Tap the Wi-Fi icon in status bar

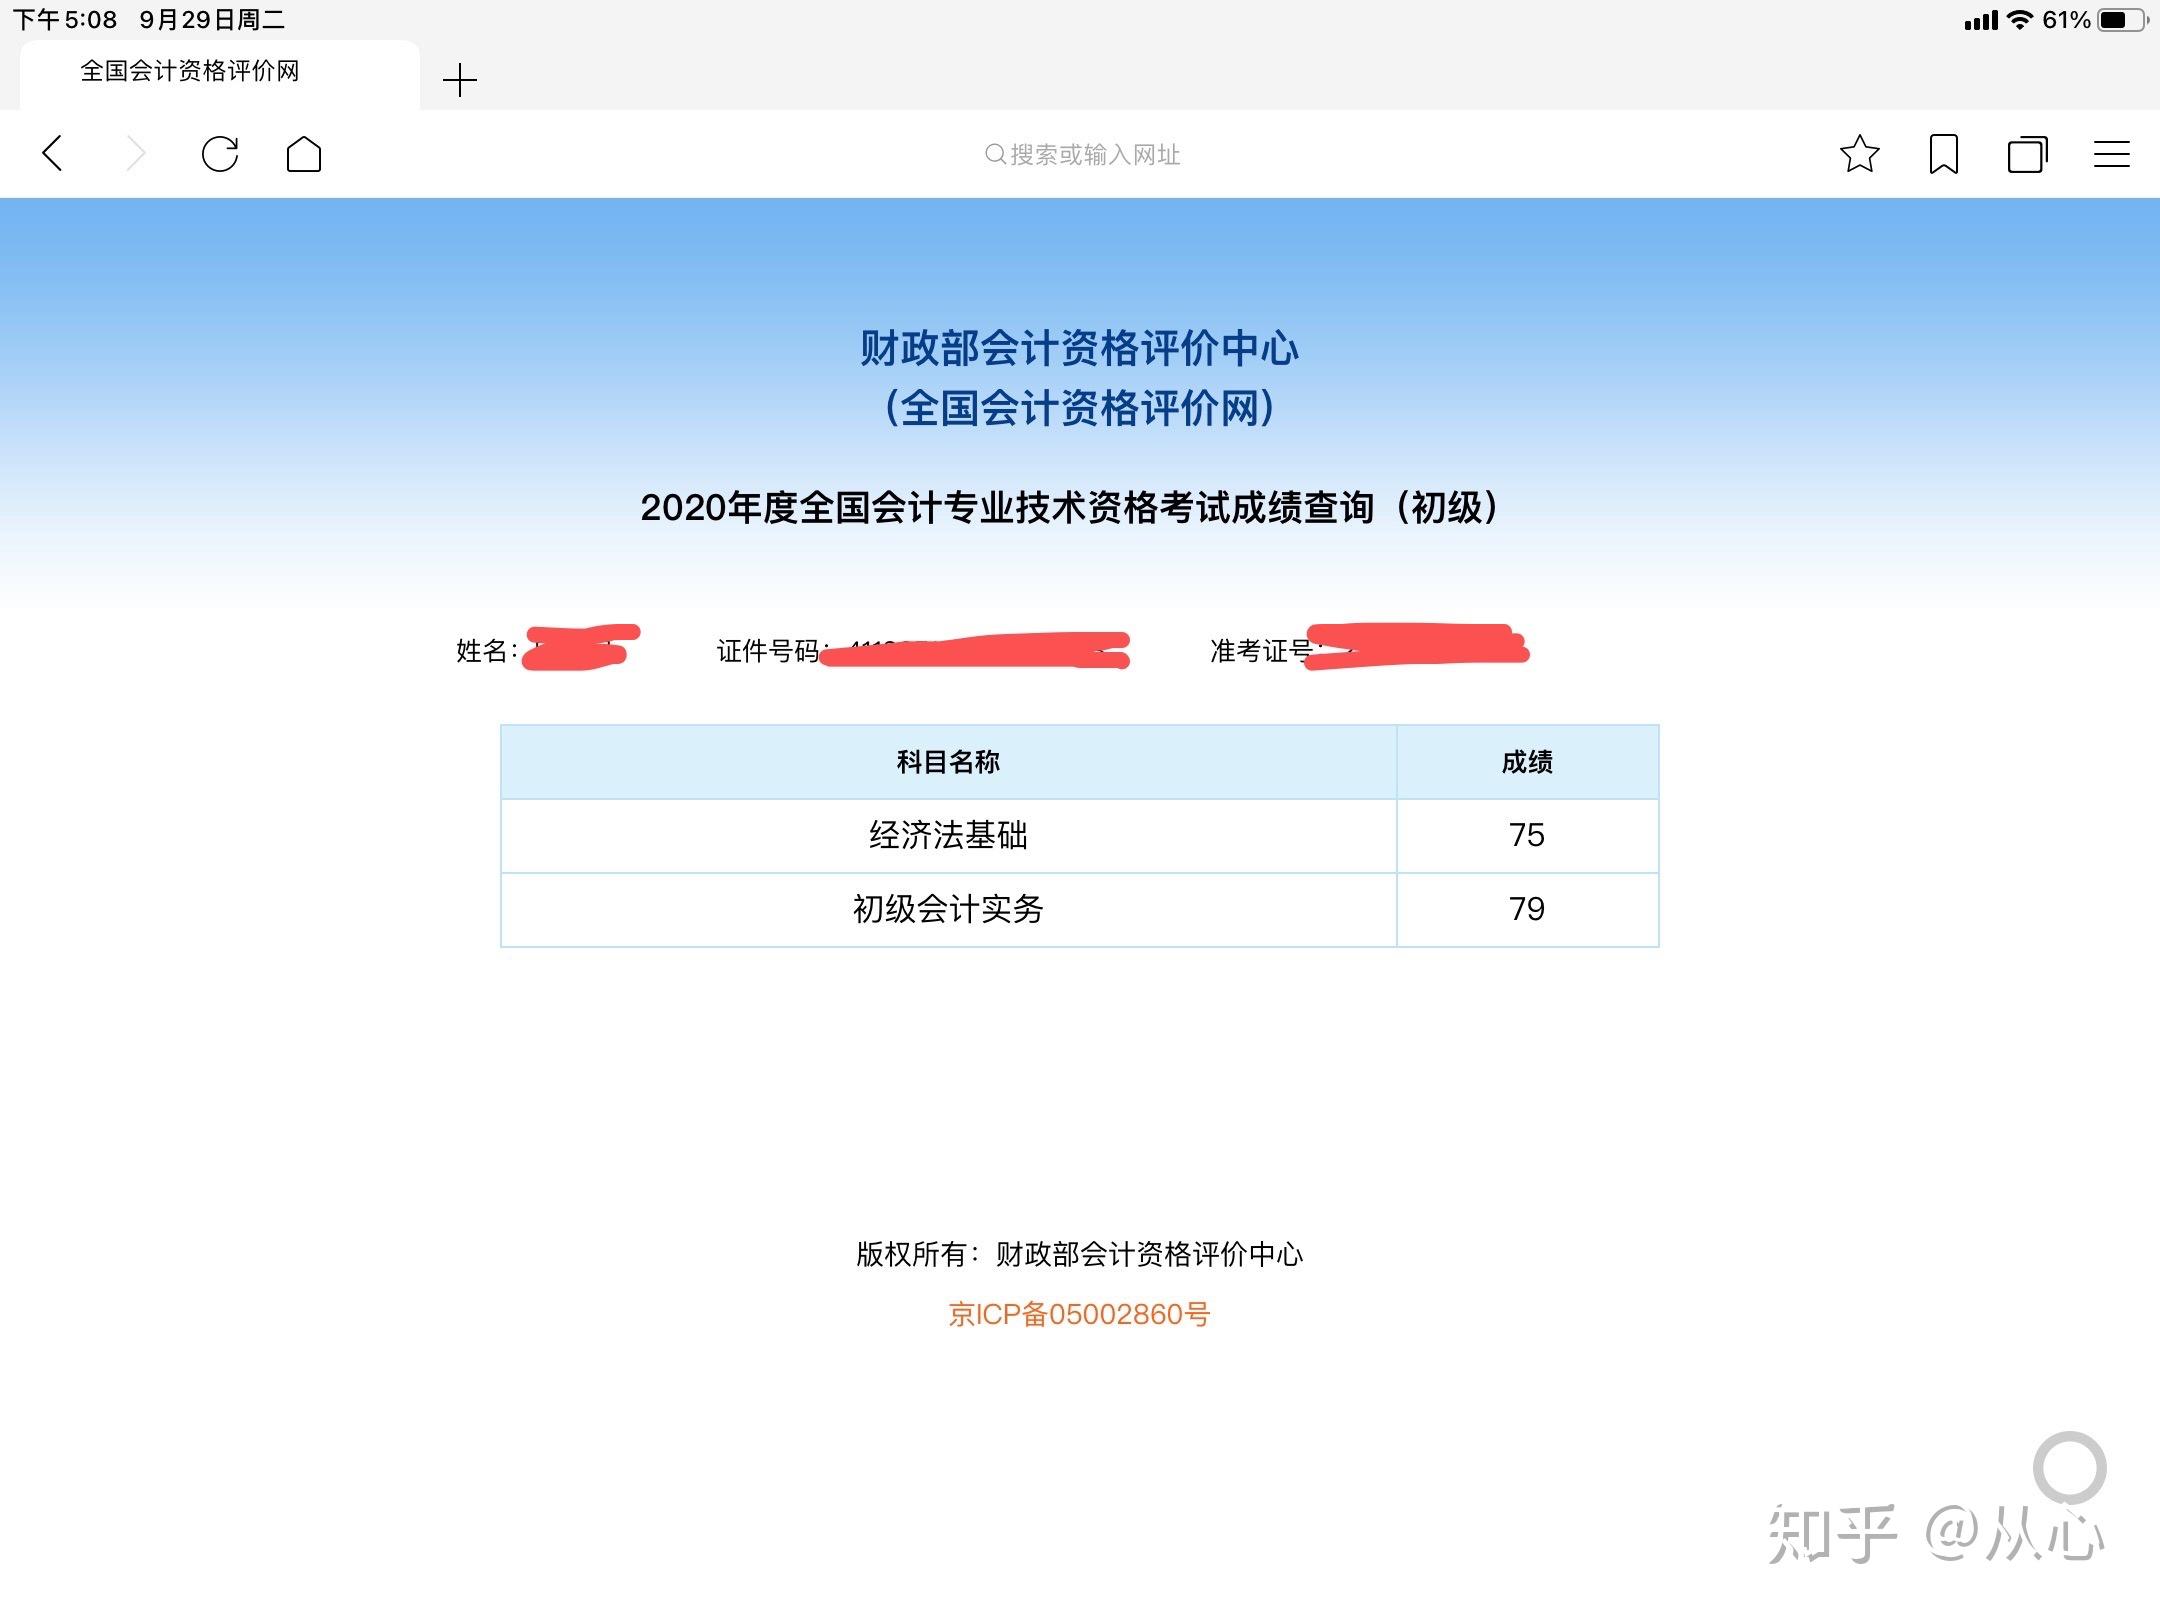(x=2020, y=20)
